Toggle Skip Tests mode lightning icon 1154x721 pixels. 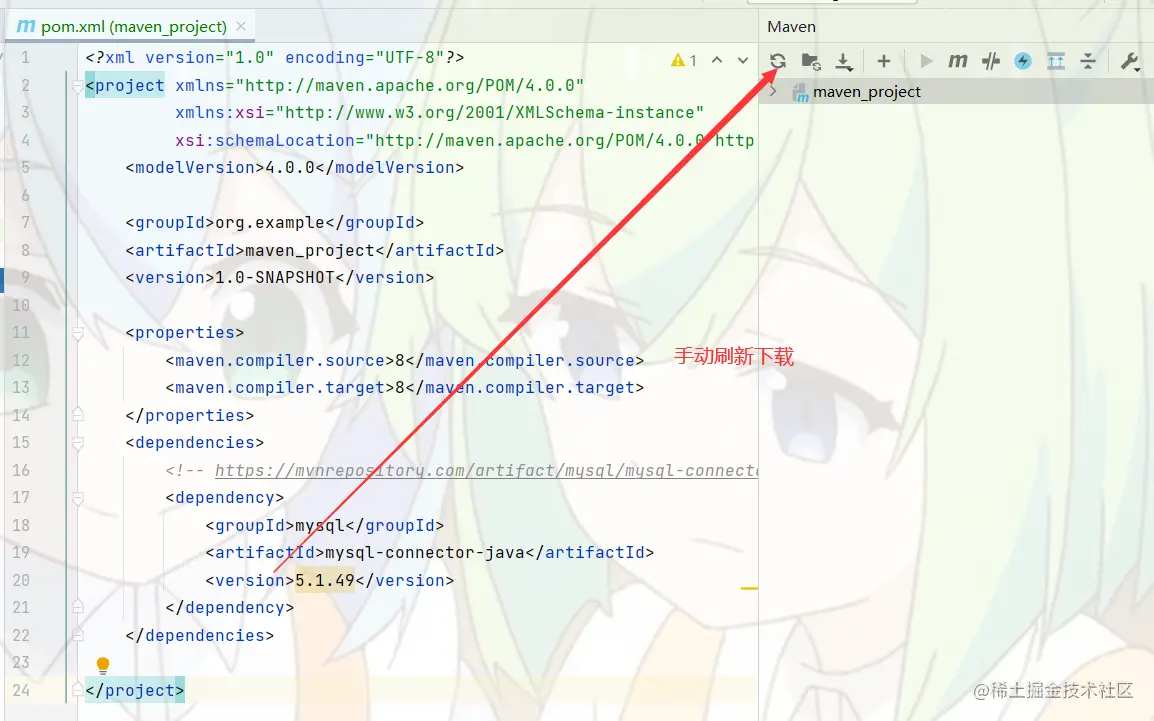coord(1023,61)
